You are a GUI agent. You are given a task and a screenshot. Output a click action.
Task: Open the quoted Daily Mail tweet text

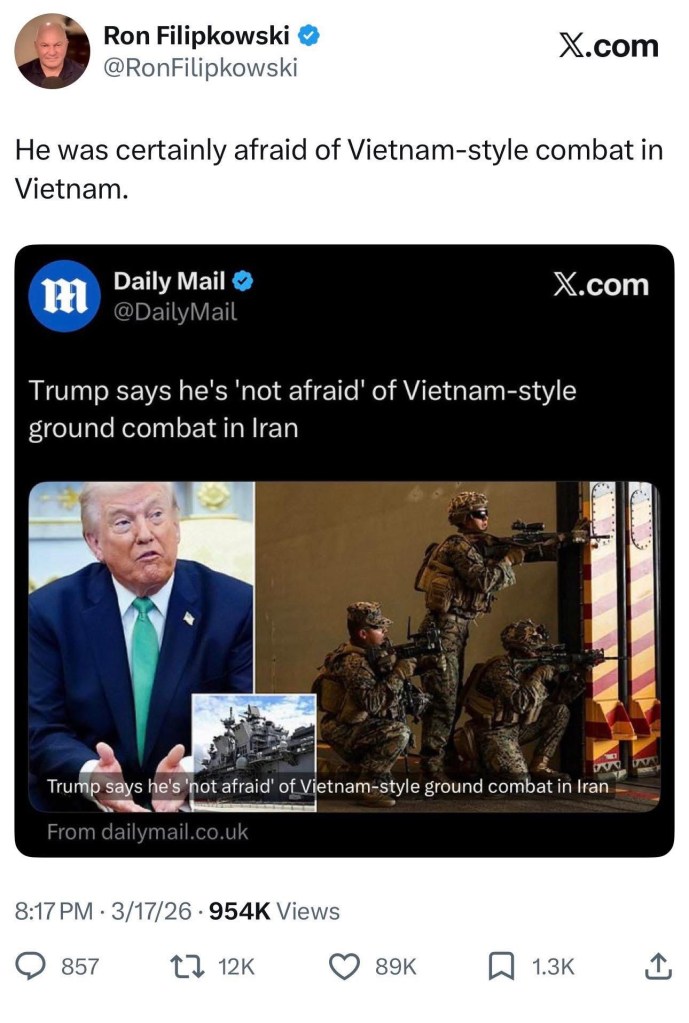click(x=302, y=409)
